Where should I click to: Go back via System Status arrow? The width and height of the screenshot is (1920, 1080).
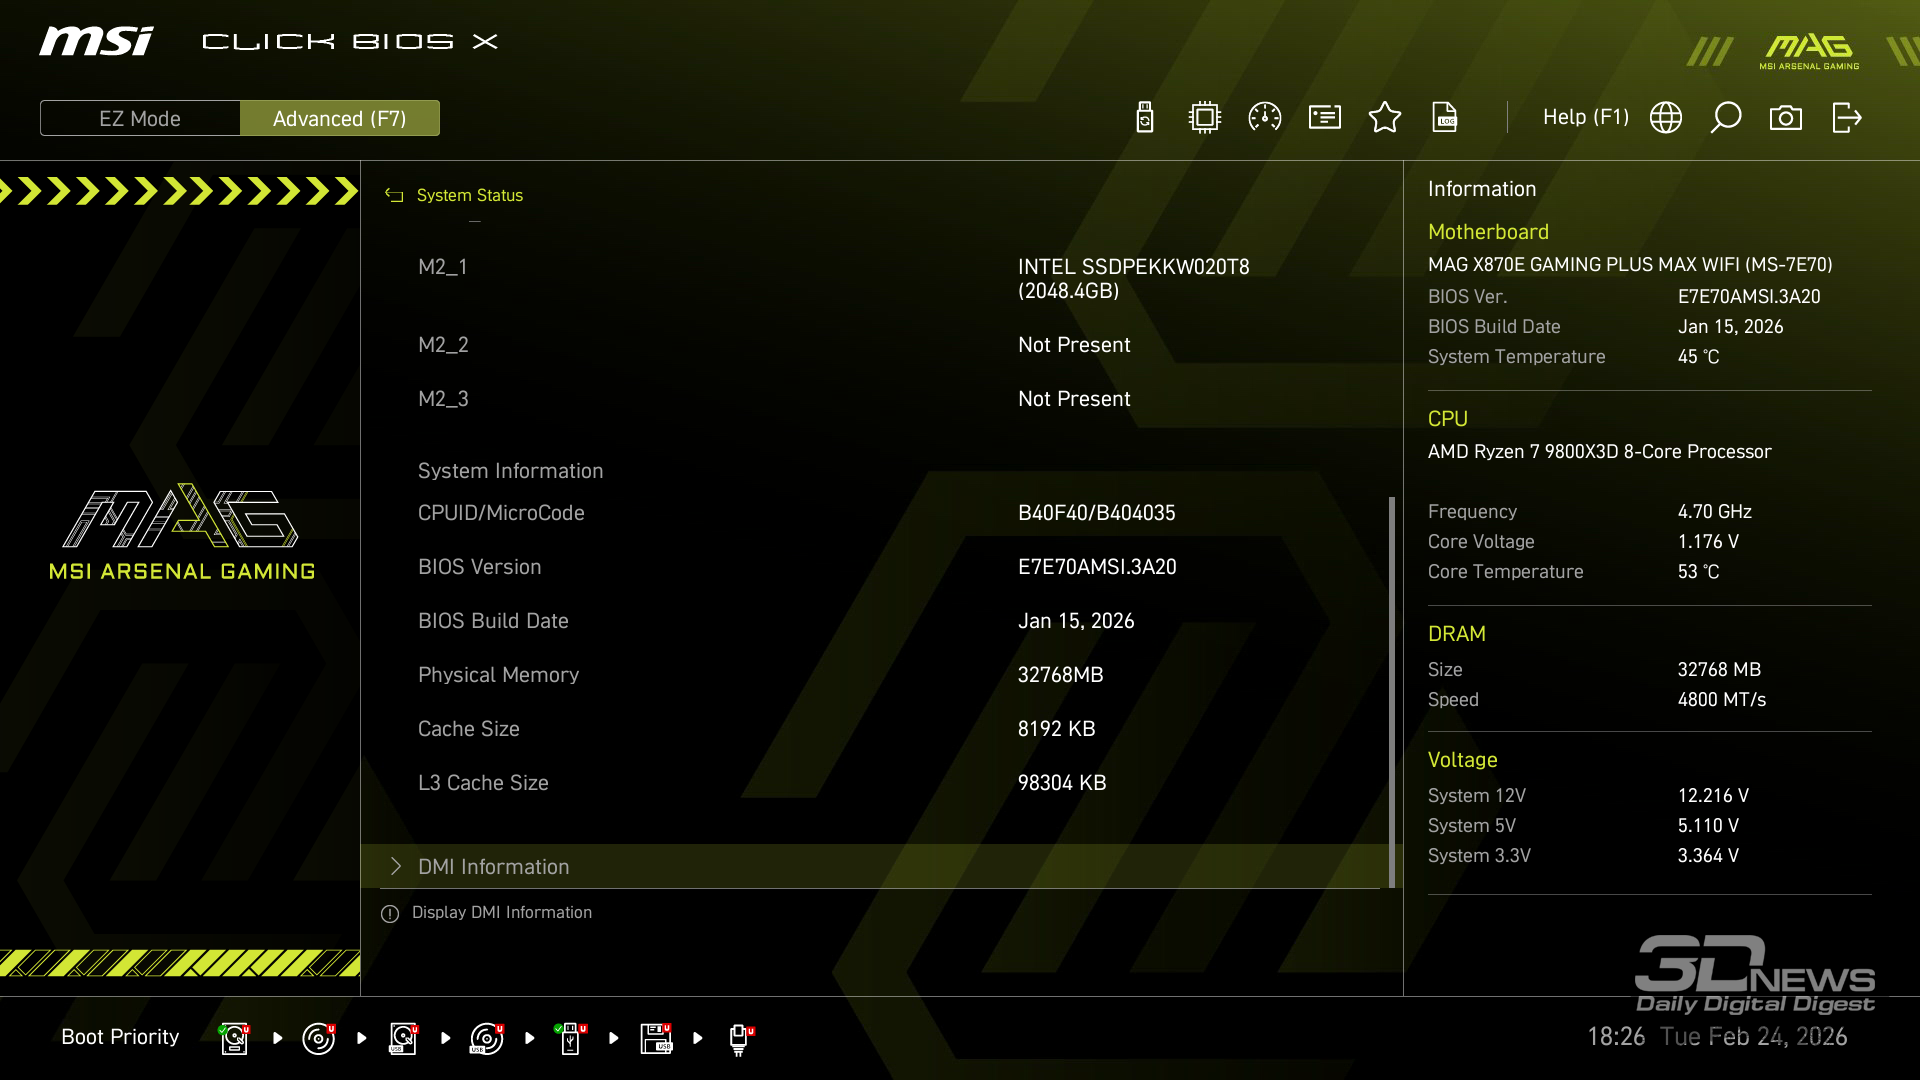pyautogui.click(x=394, y=196)
